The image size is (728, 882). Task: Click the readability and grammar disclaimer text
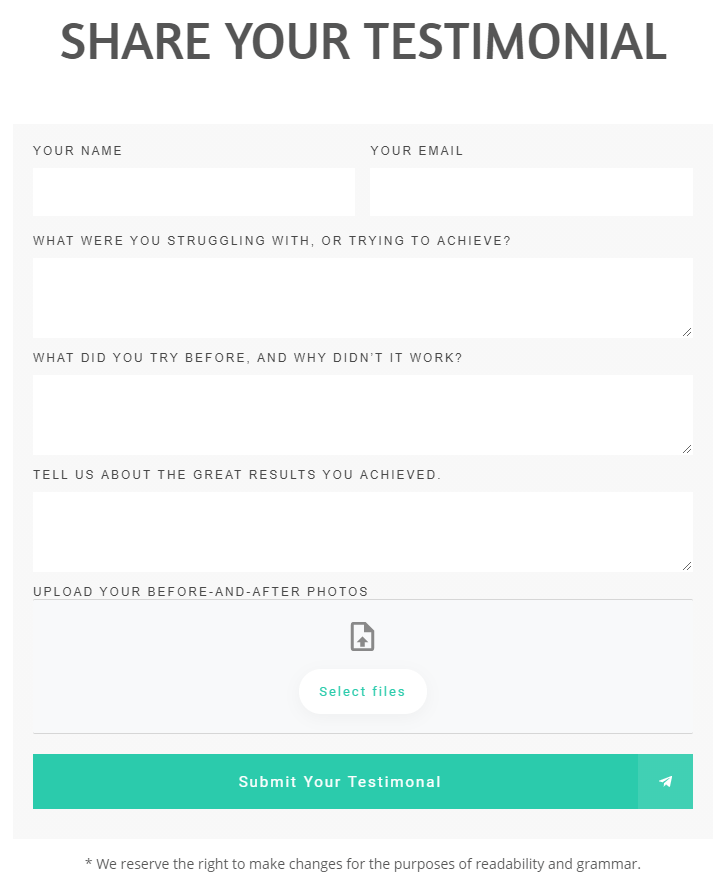pyautogui.click(x=363, y=863)
